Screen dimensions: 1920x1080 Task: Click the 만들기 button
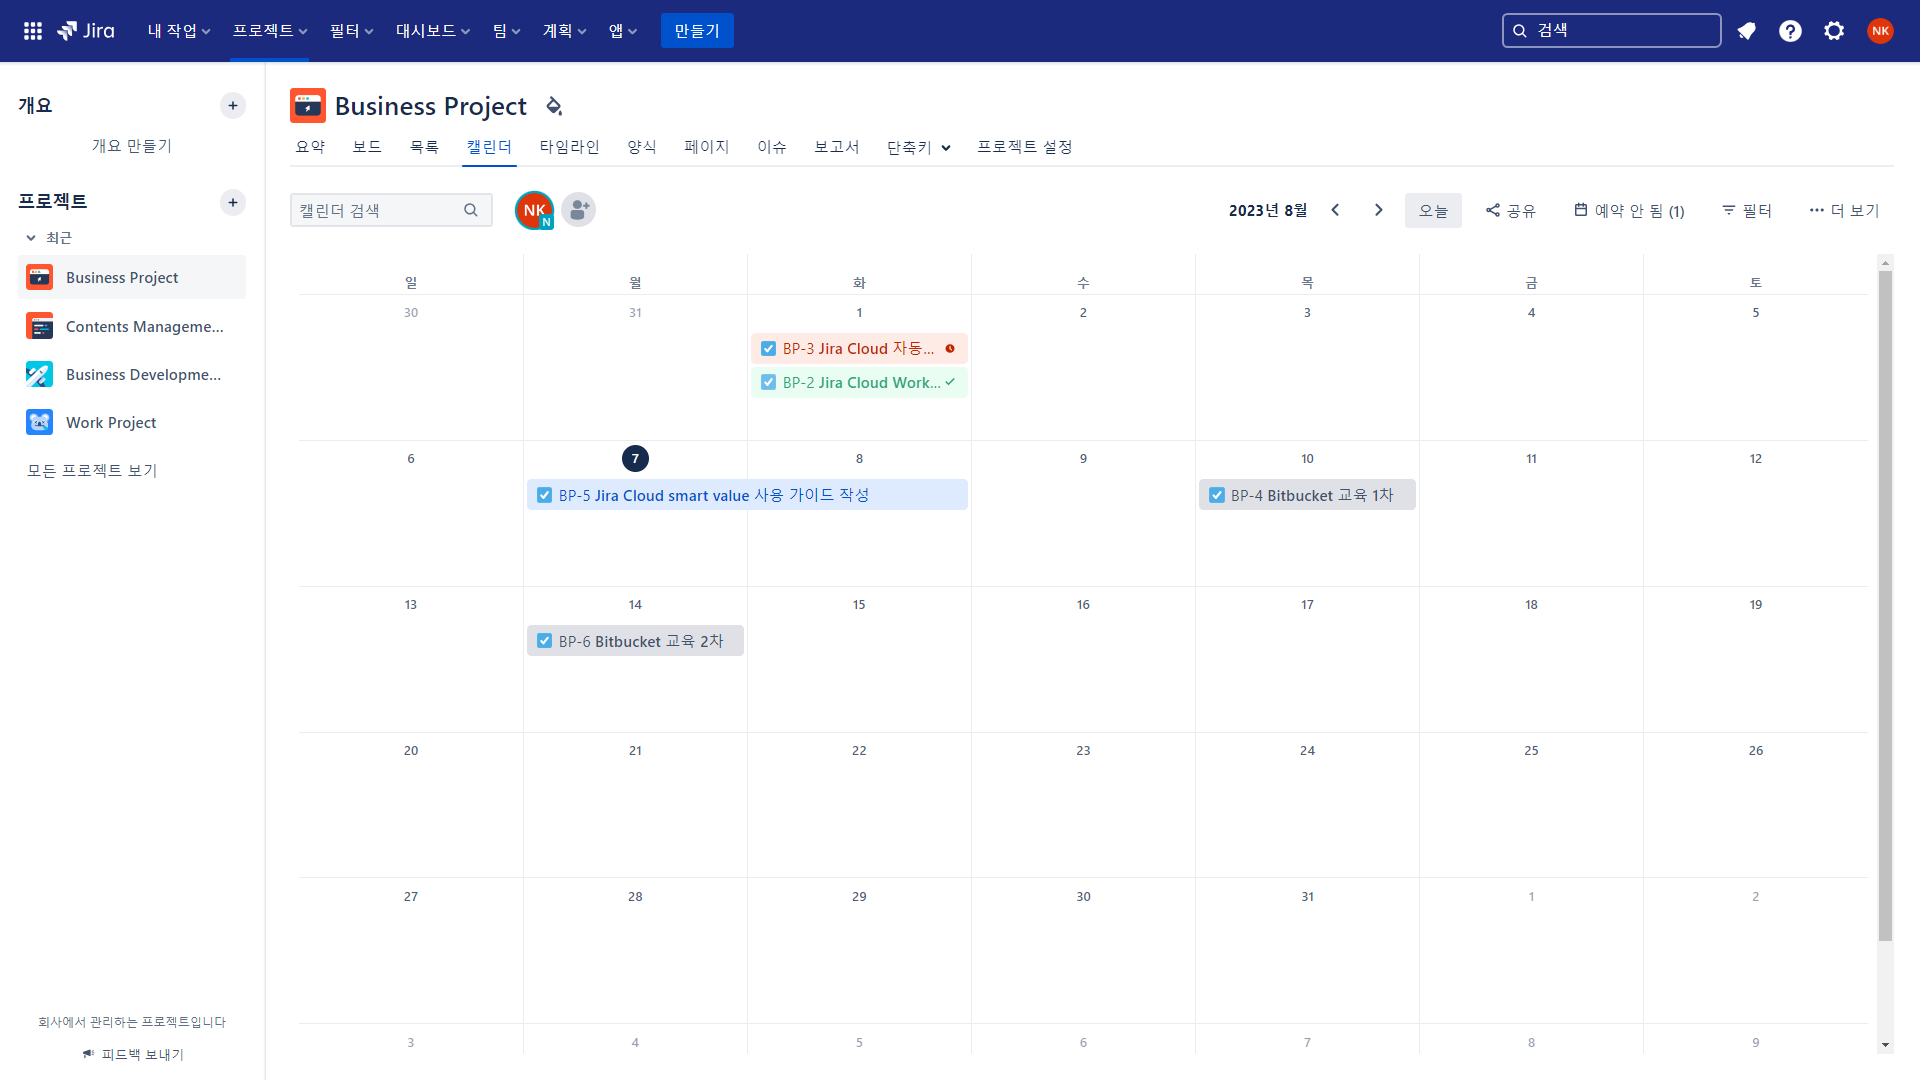697,31
